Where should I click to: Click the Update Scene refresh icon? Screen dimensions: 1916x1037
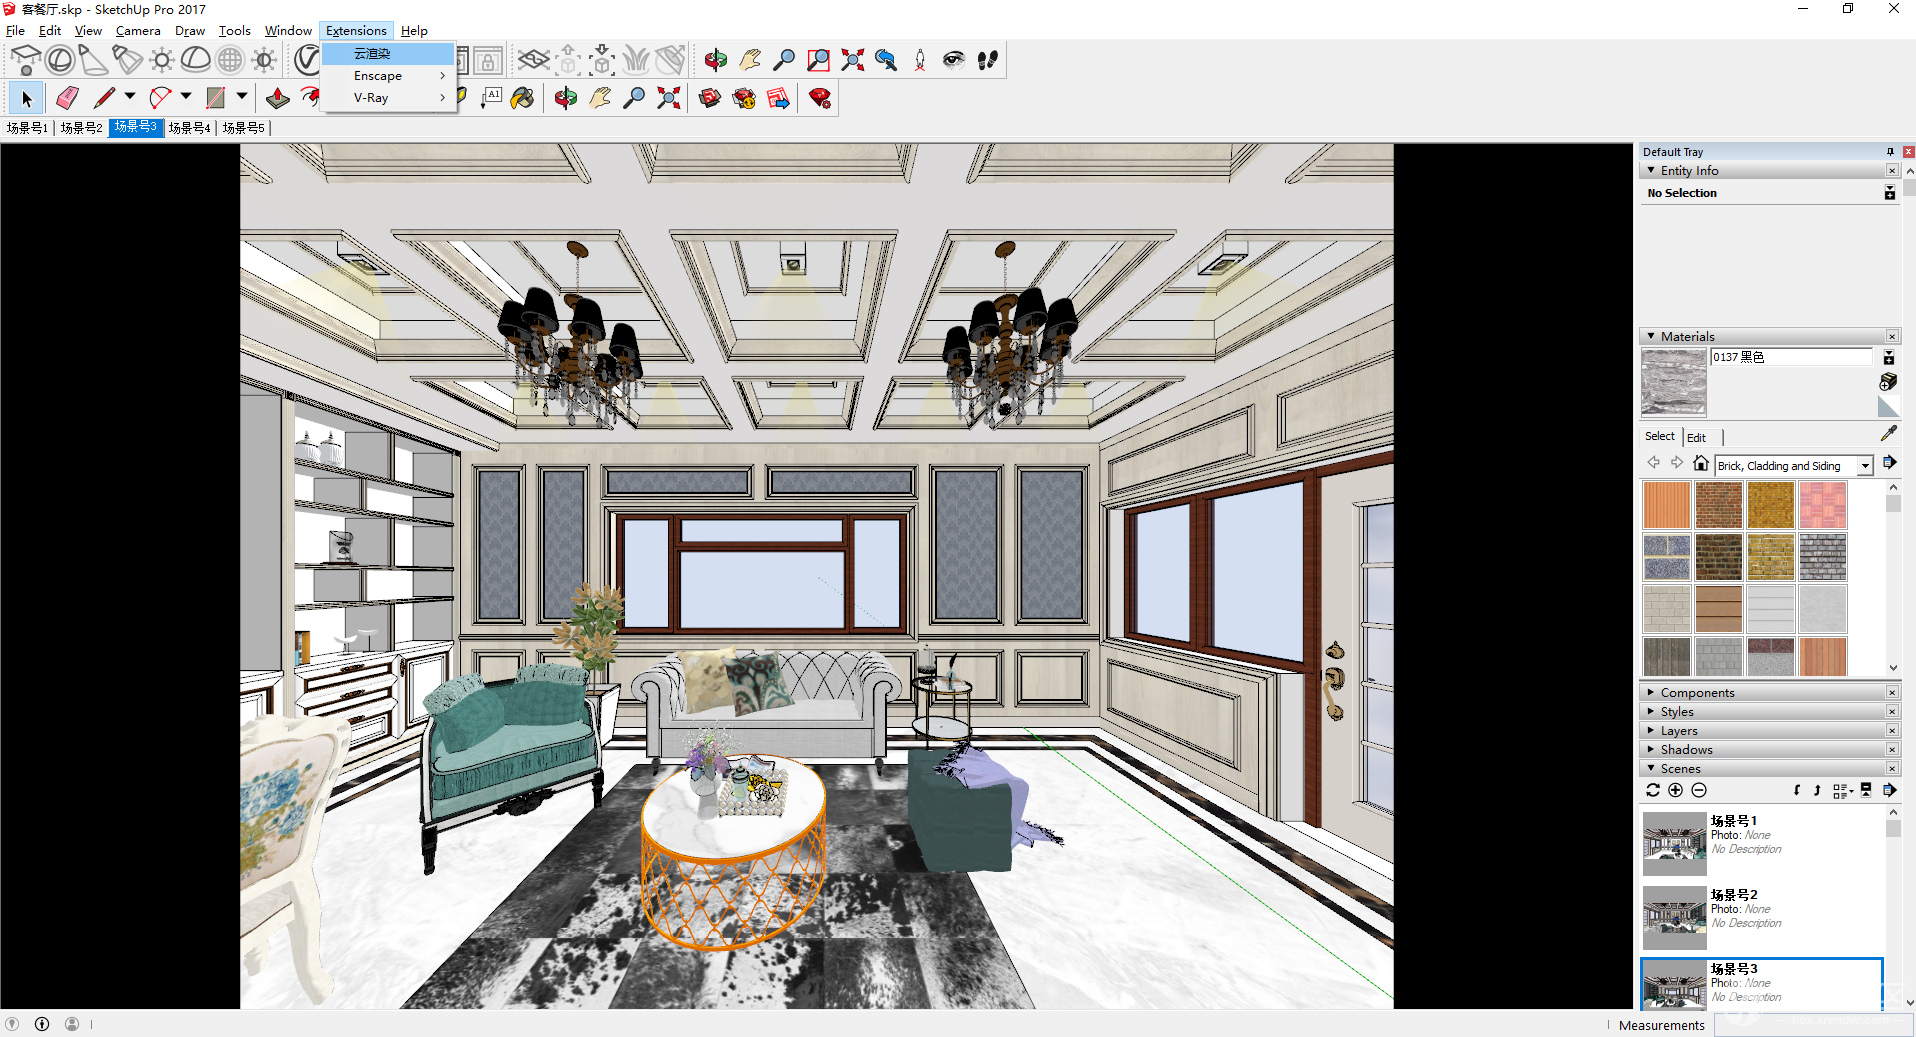click(x=1653, y=790)
